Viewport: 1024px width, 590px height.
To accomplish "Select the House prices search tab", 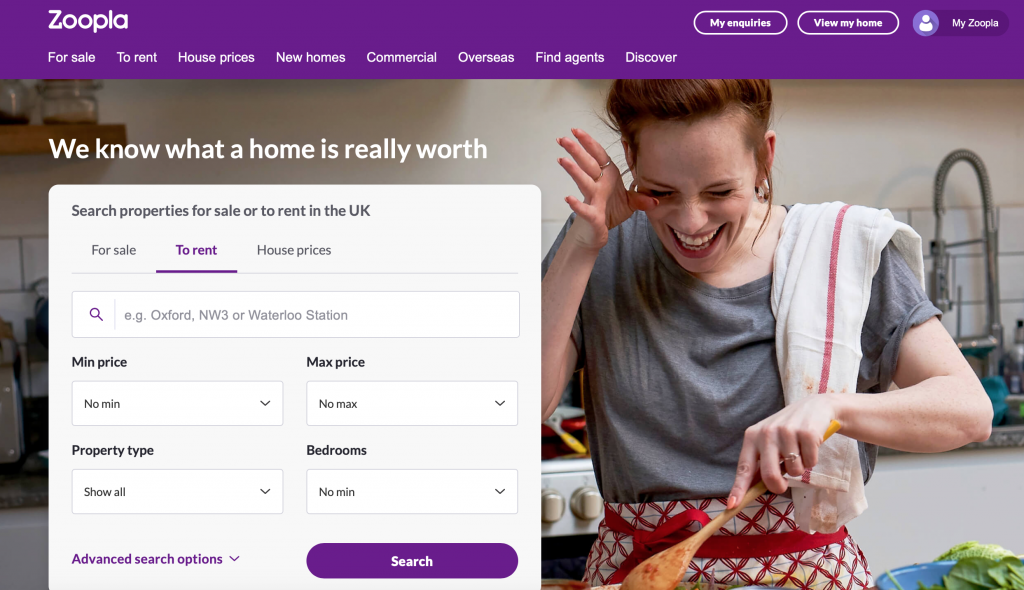I will pyautogui.click(x=294, y=250).
